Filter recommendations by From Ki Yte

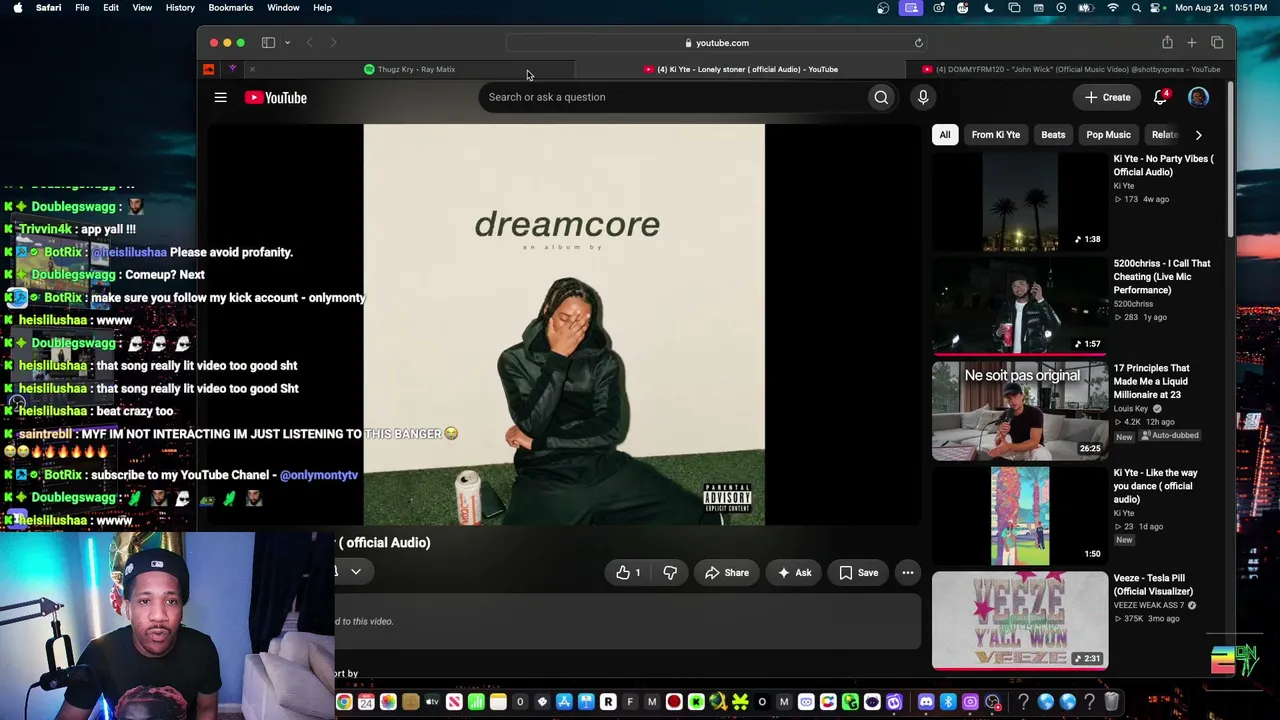coord(996,135)
